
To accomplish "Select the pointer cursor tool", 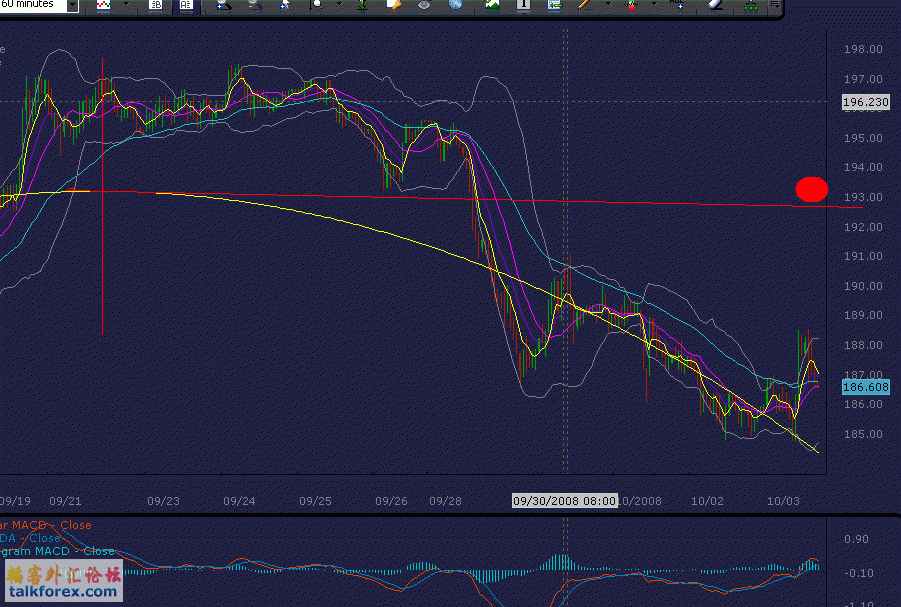I will coord(285,5).
